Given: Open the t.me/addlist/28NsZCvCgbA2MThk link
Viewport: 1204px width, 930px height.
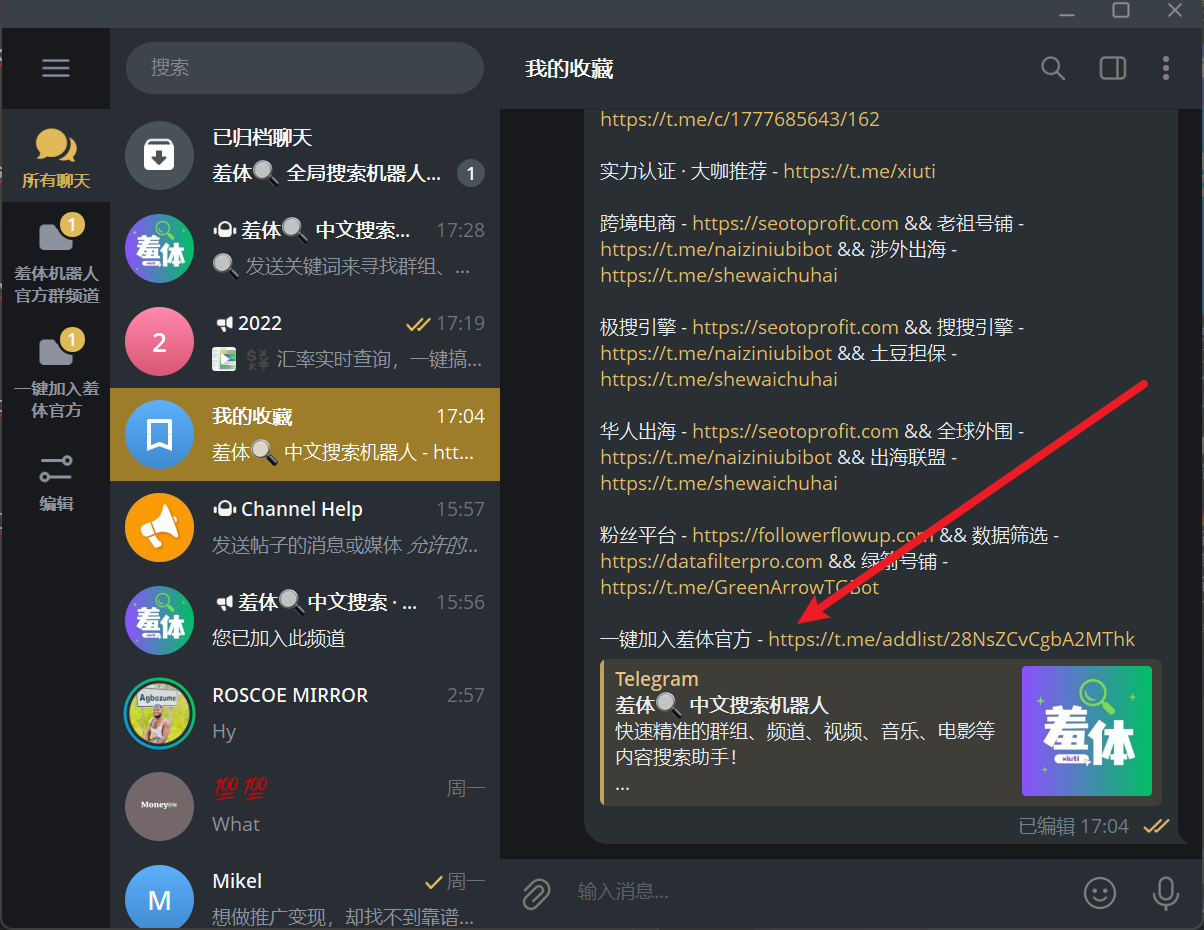Looking at the screenshot, I should coord(952,639).
